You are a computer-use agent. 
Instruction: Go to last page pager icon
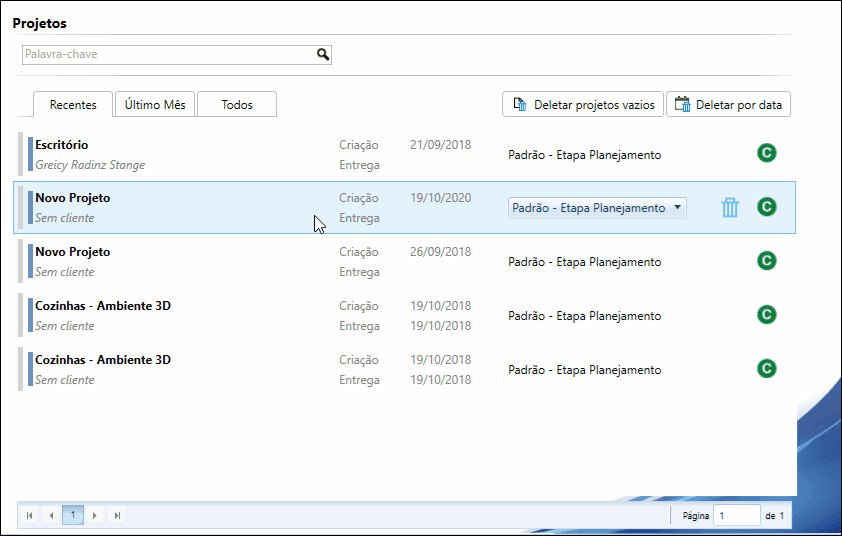point(117,516)
